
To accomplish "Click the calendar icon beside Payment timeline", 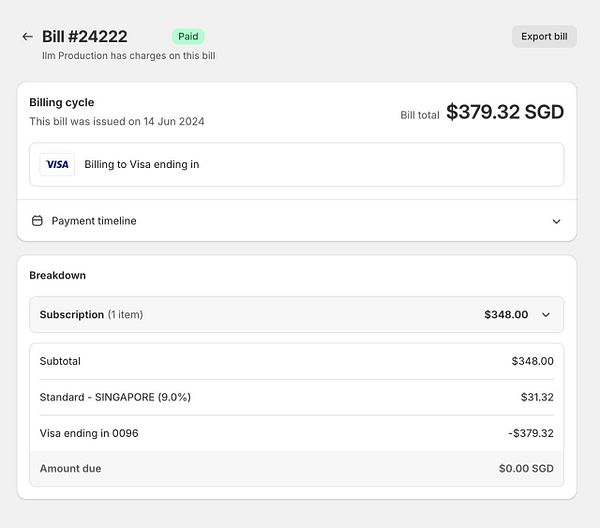I will 38,221.
